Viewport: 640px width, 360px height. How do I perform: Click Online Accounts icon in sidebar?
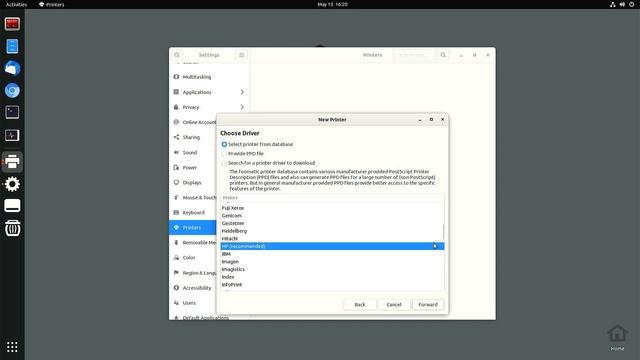(x=176, y=122)
